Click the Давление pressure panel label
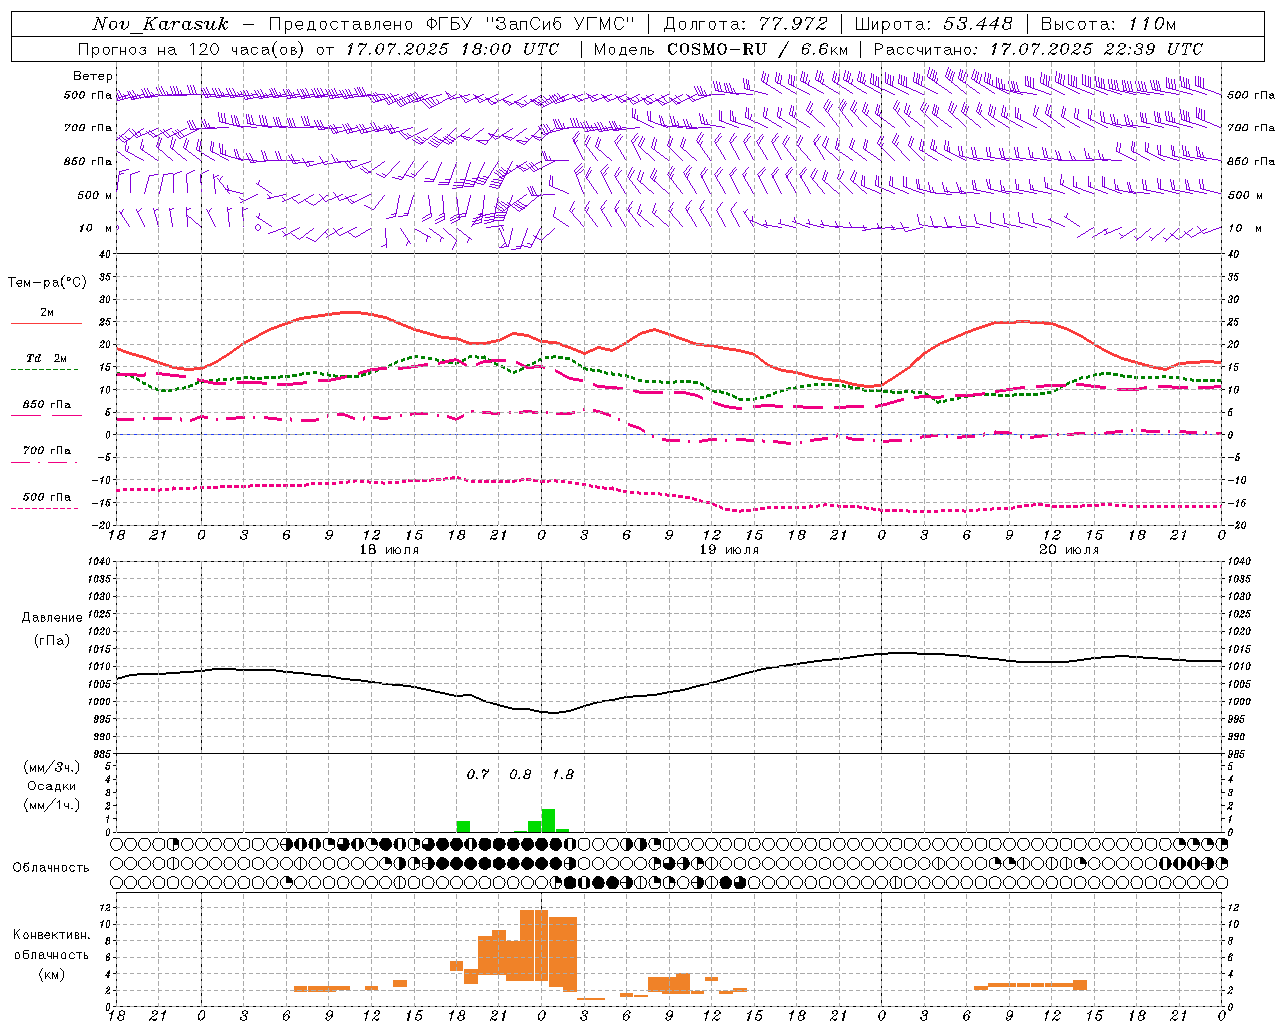Image resolution: width=1280 pixels, height=1024 pixels. pyautogui.click(x=51, y=618)
